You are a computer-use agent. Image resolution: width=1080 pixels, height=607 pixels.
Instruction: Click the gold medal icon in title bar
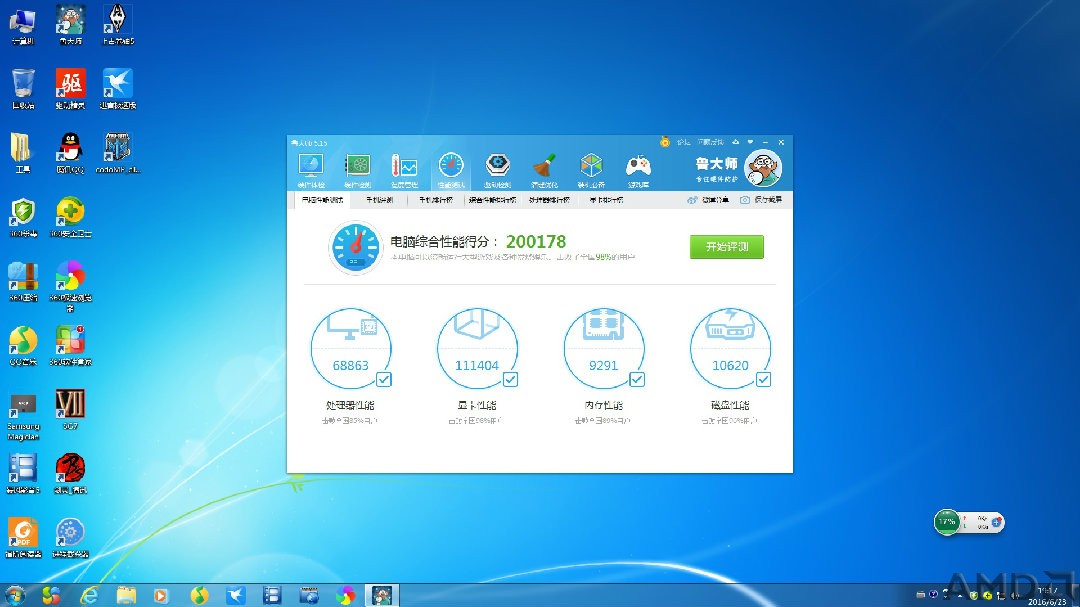click(665, 142)
